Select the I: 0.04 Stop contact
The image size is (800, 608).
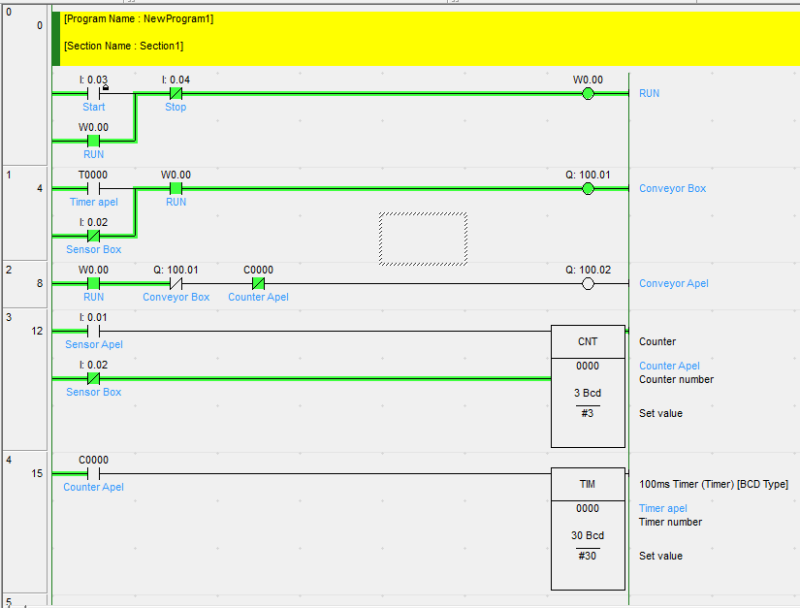(x=176, y=94)
